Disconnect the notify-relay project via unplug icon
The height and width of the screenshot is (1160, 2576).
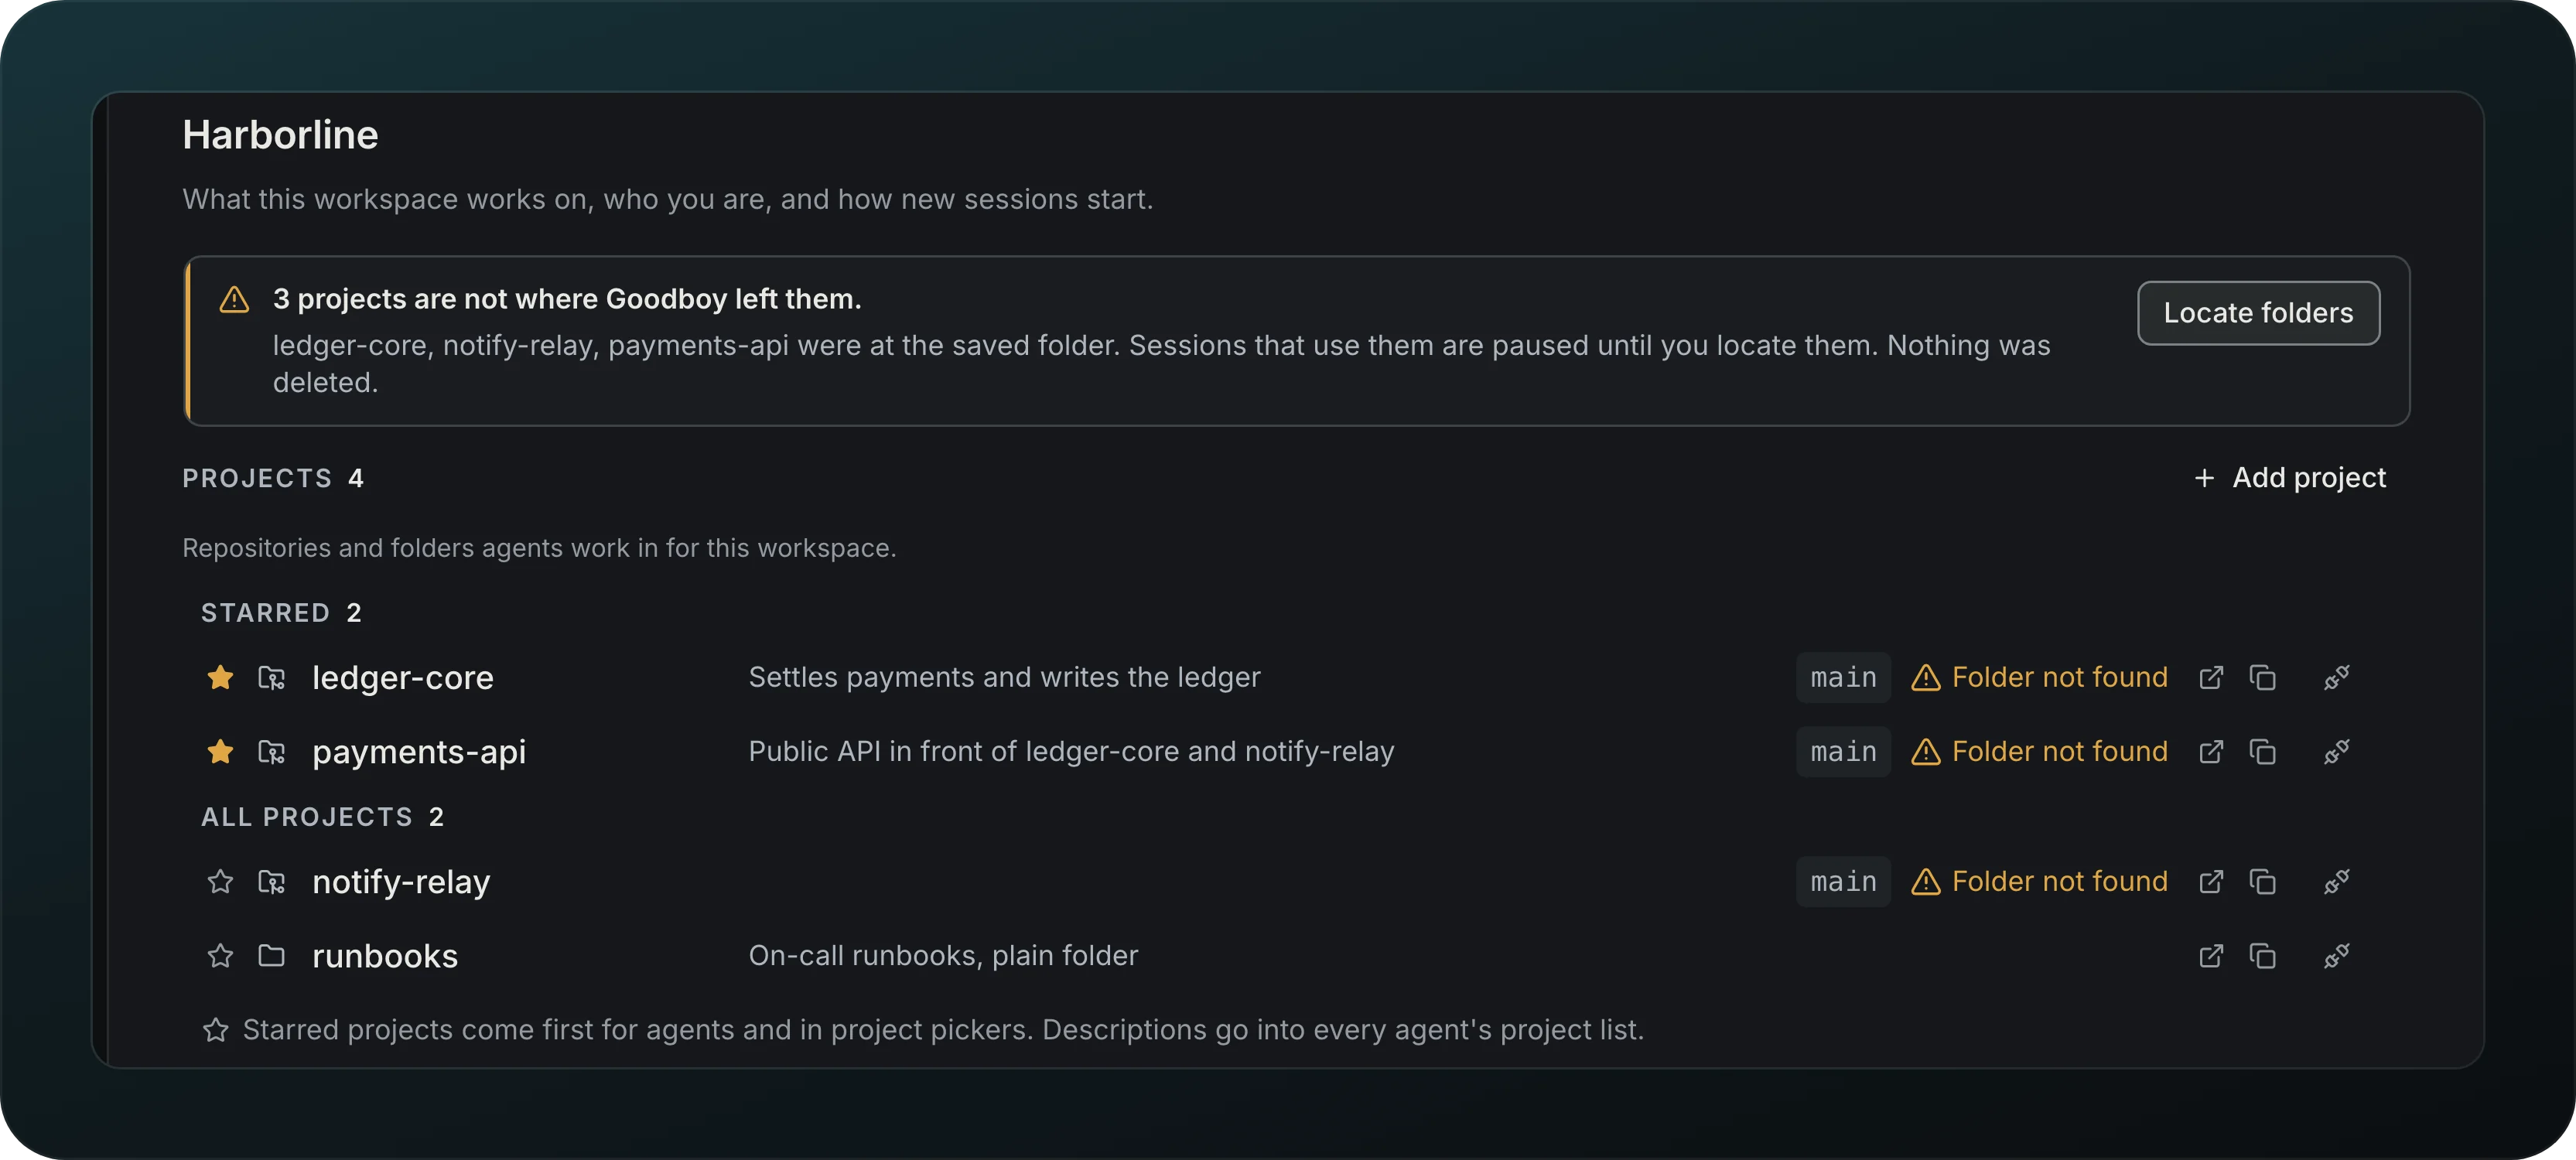click(x=2336, y=881)
